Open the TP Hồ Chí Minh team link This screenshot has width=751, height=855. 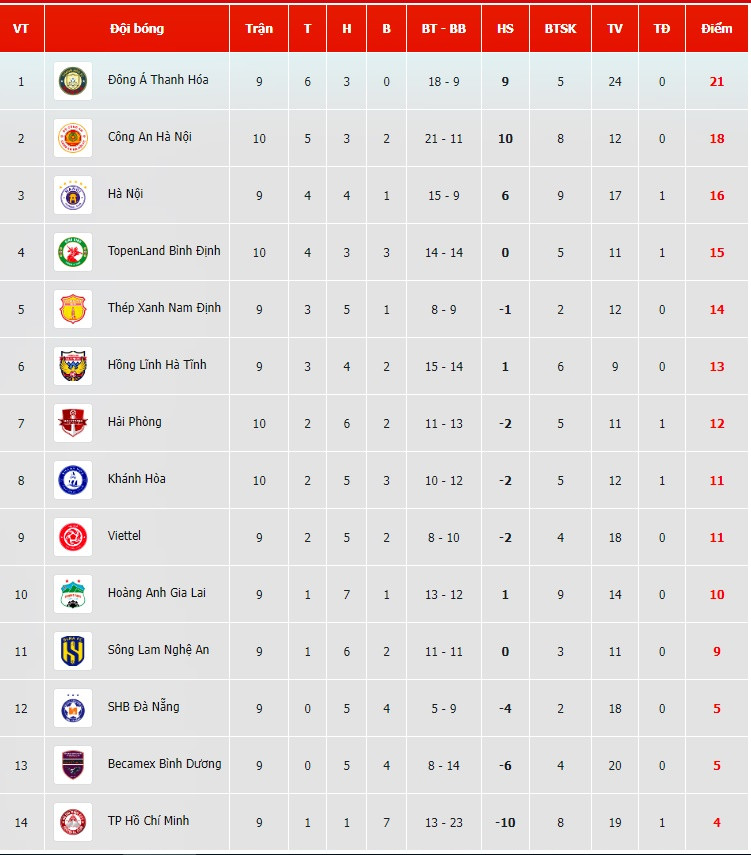click(x=148, y=821)
